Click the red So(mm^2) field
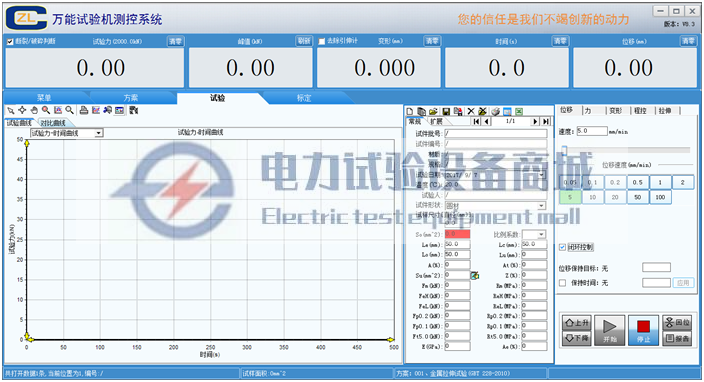The height and width of the screenshot is (382, 704). 458,234
